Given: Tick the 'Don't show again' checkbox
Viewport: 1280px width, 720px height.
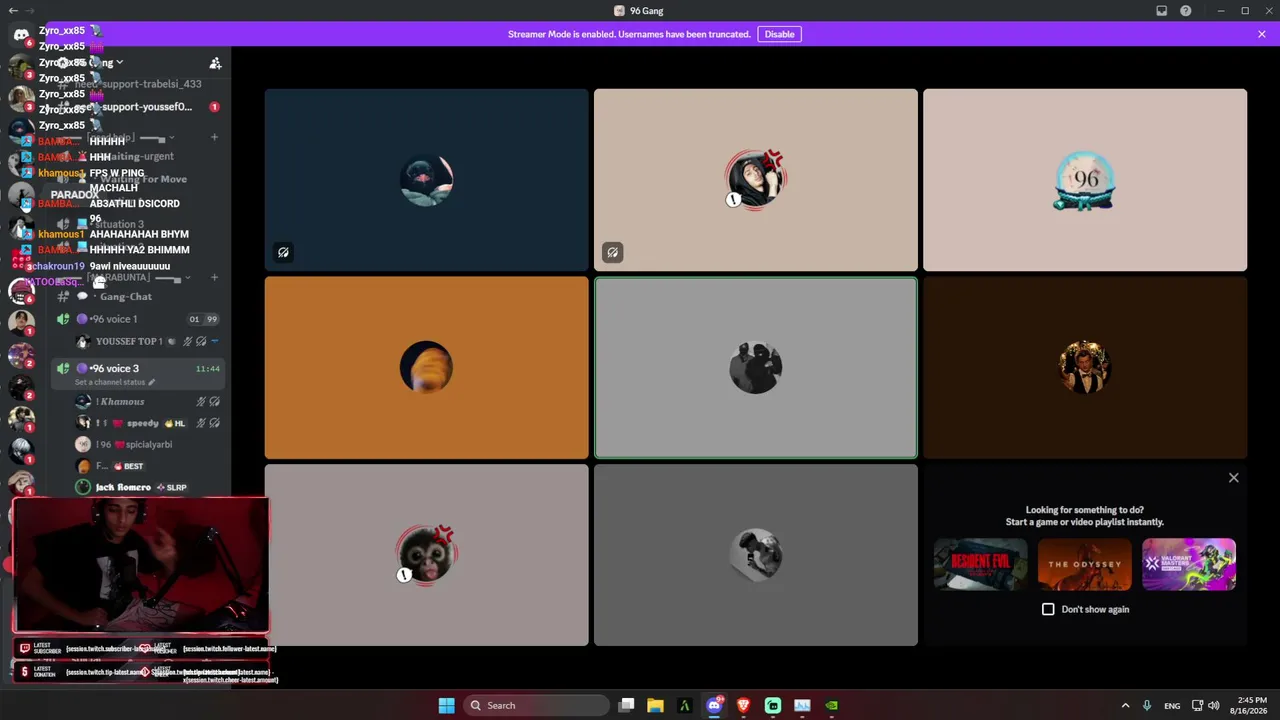Looking at the screenshot, I should pos(1048,609).
